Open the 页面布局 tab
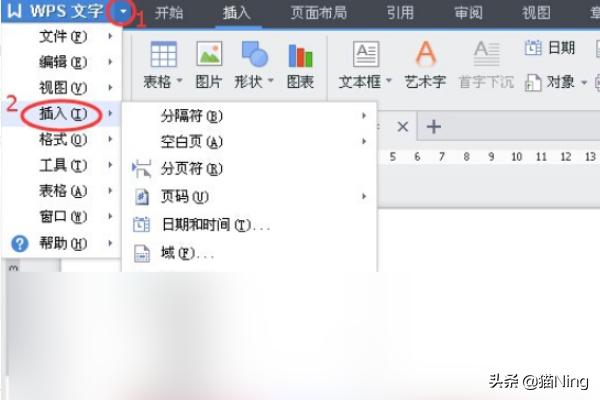The height and width of the screenshot is (400, 600). (x=319, y=13)
